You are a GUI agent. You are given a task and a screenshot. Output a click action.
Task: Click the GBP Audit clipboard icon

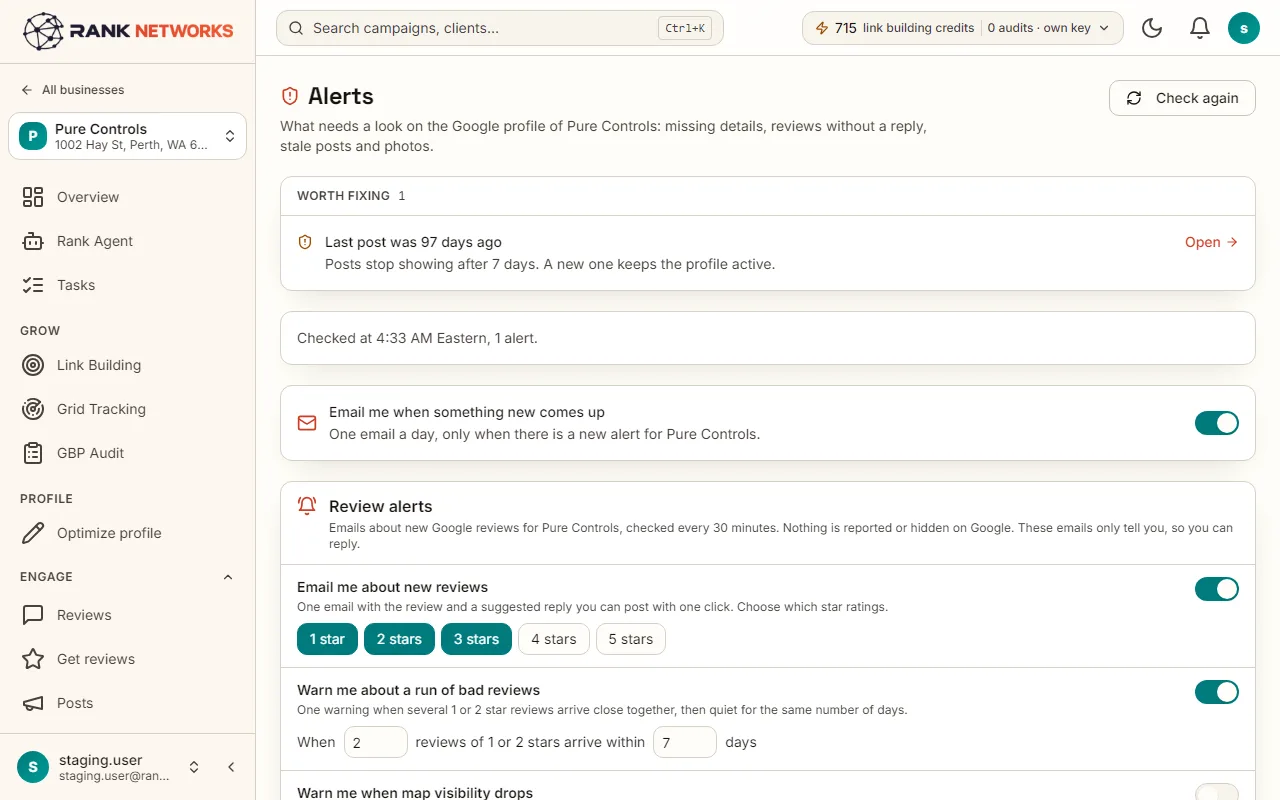[33, 453]
